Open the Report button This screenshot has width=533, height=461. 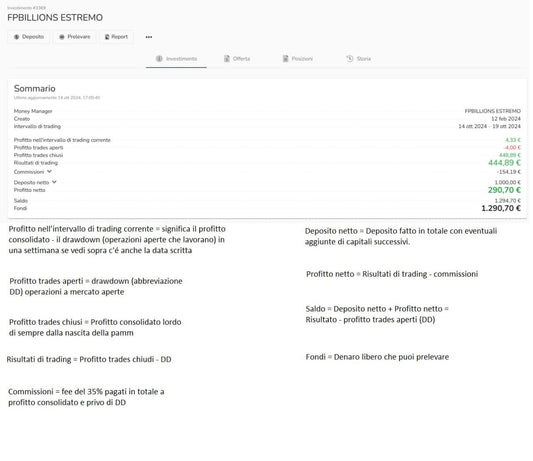tap(116, 37)
